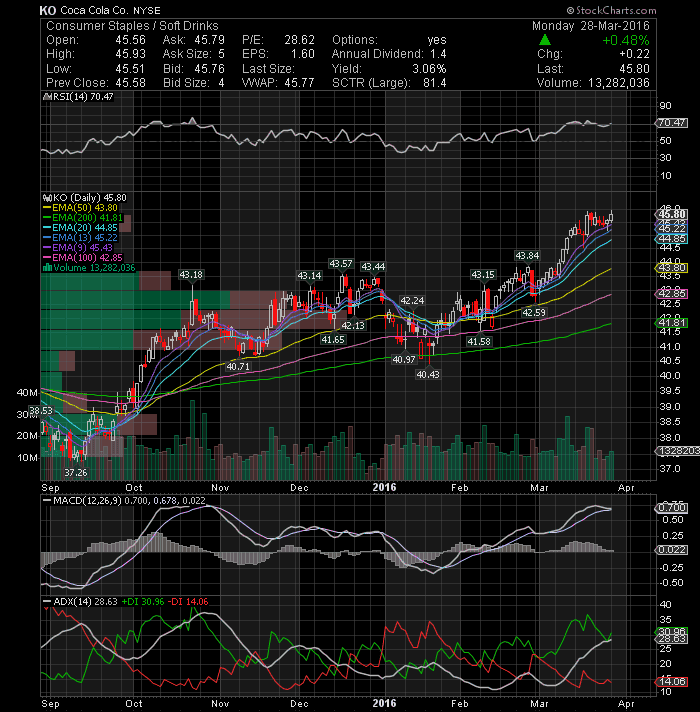Click the 40.97 price low annotation
This screenshot has width=700, height=712.
(404, 360)
